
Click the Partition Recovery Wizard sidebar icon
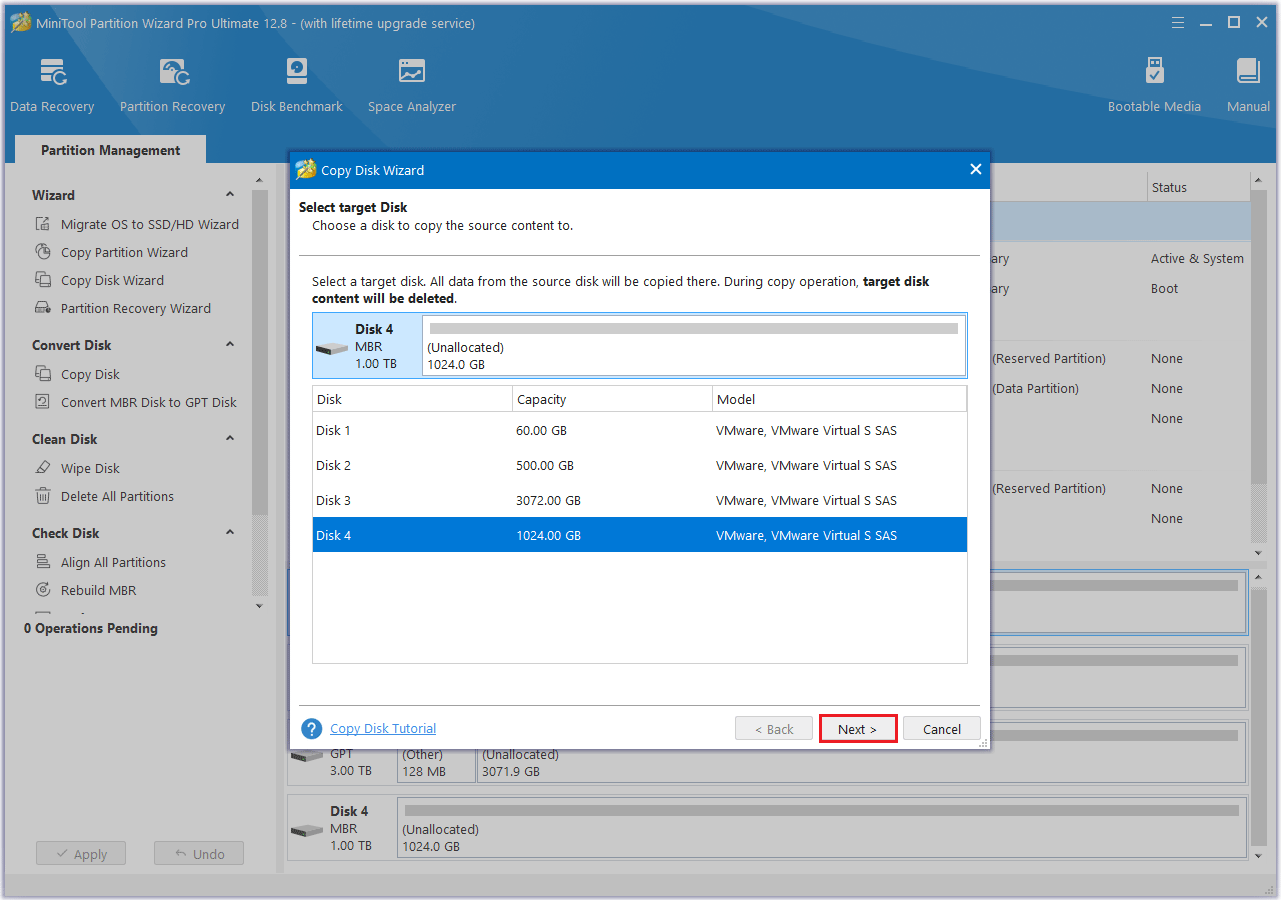tap(43, 308)
